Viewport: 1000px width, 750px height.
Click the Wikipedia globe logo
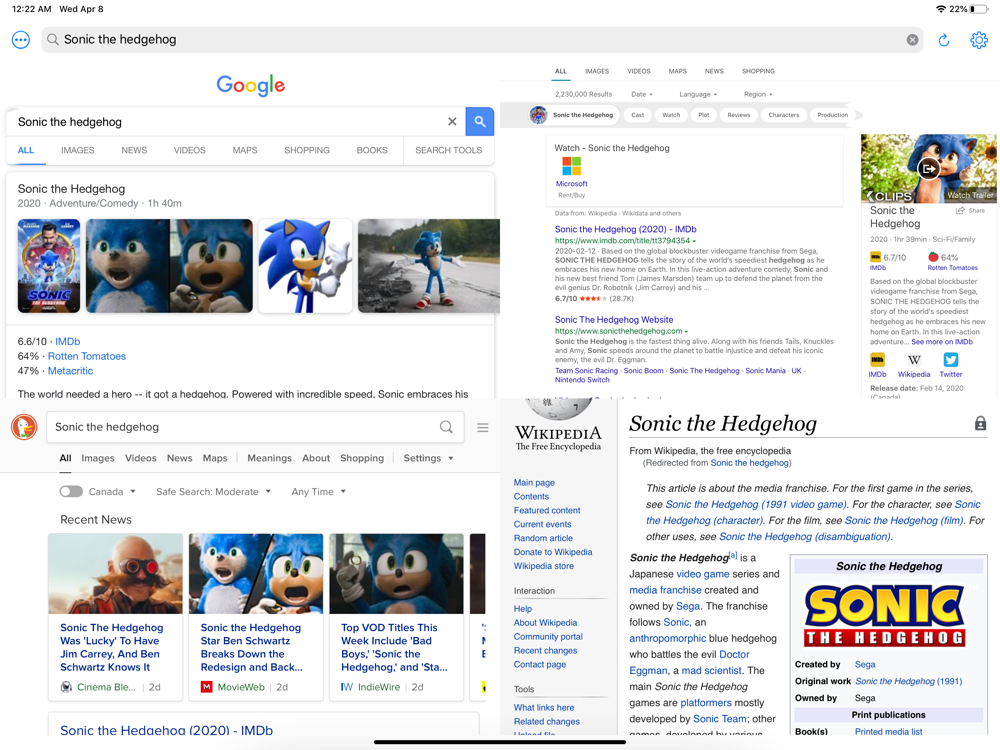point(559,408)
